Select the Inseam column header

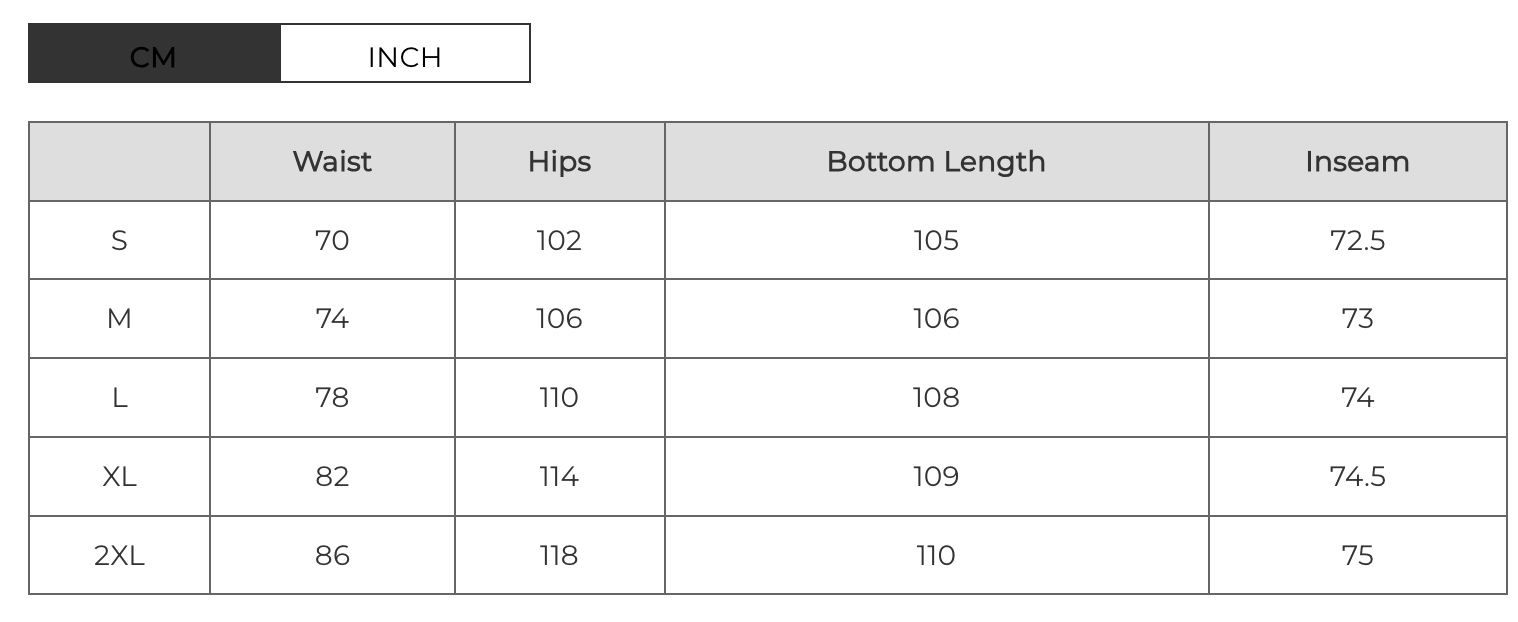click(x=1357, y=162)
